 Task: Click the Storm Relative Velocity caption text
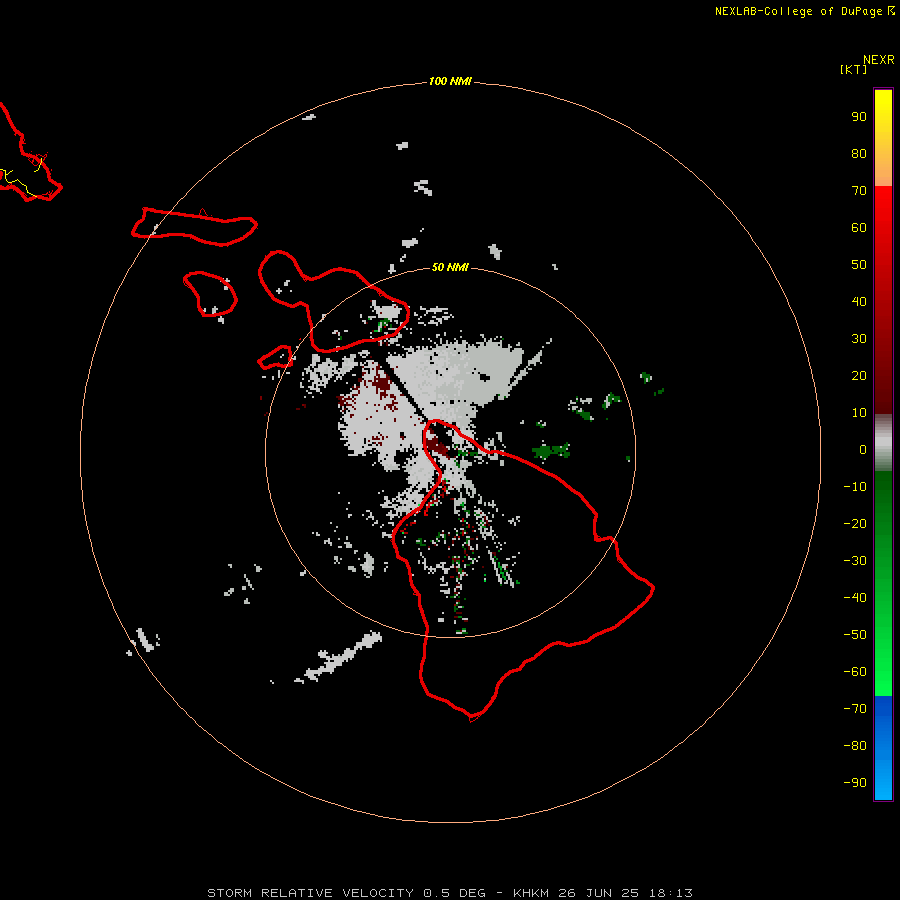click(450, 893)
